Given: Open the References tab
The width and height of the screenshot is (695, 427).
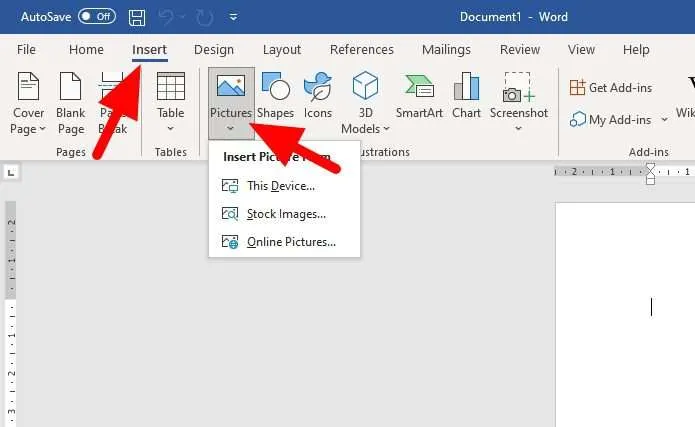Looking at the screenshot, I should pos(362,50).
